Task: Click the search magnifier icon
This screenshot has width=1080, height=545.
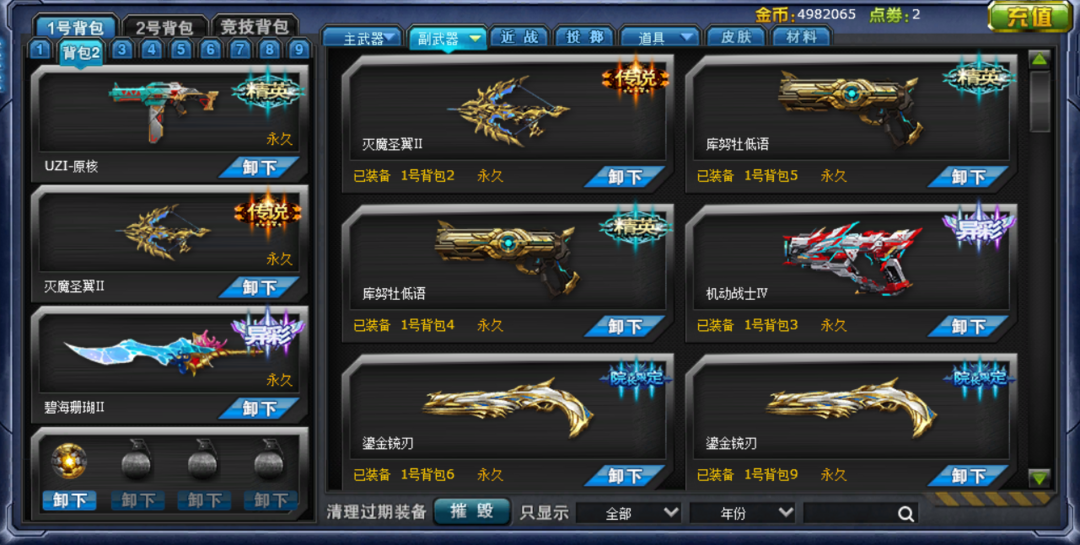Action: 906,513
